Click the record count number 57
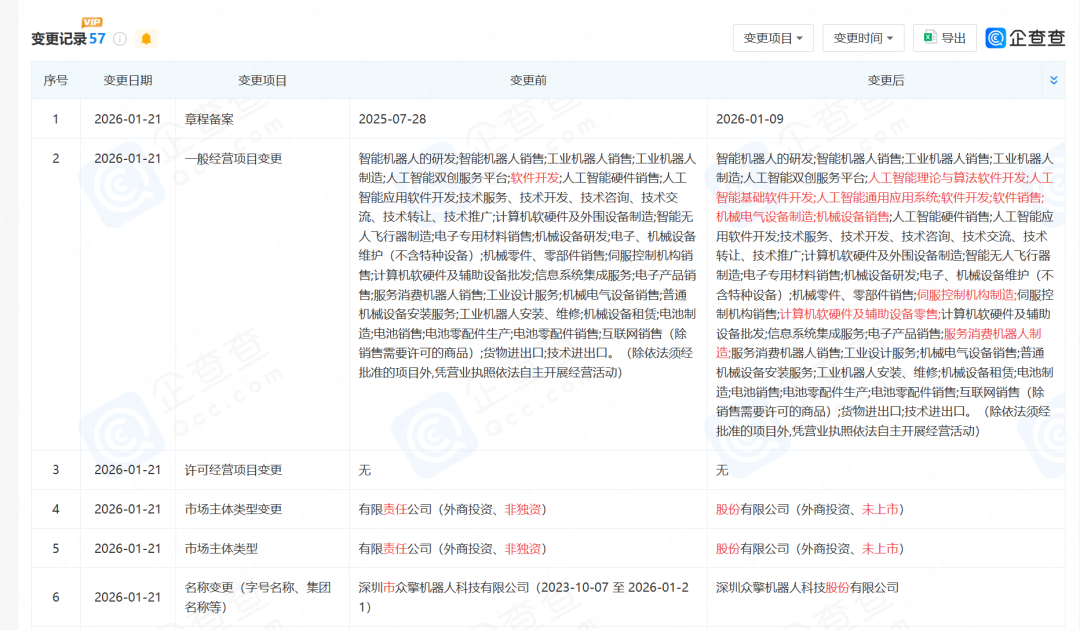This screenshot has width=1080, height=630. [x=97, y=39]
